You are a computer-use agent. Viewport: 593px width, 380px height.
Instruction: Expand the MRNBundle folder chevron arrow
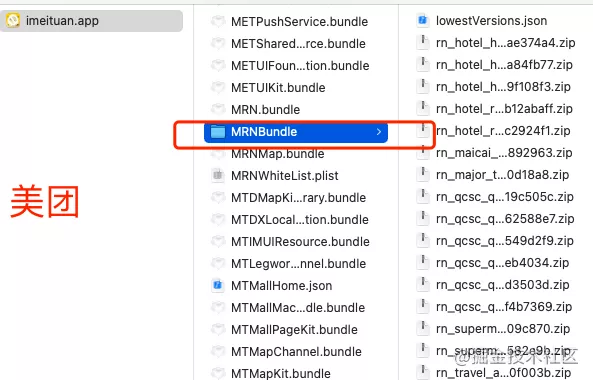tap(379, 132)
